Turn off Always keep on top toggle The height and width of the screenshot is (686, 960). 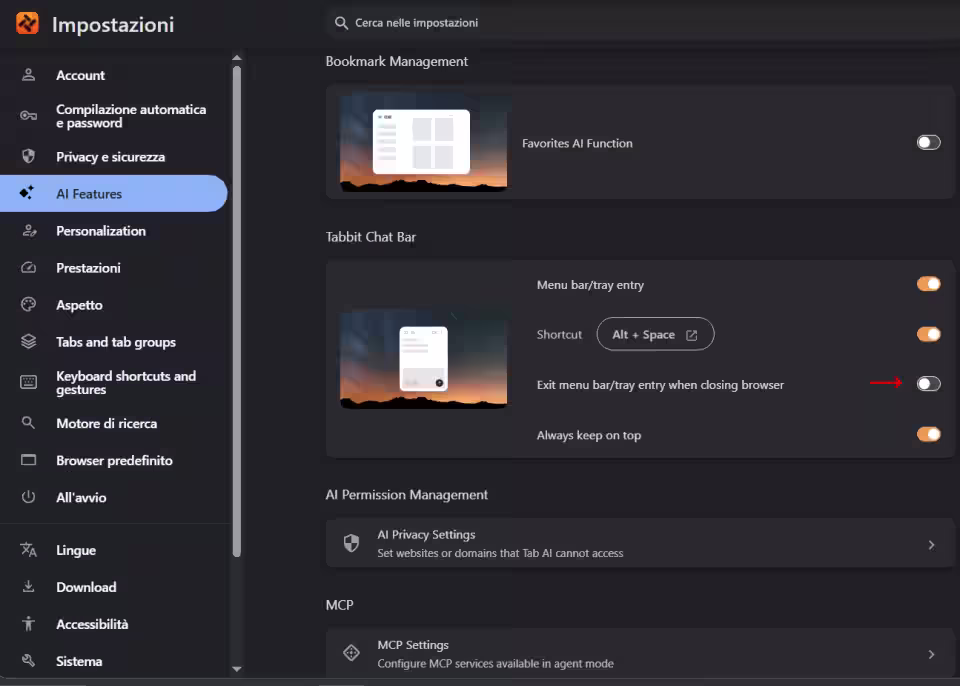tap(928, 434)
